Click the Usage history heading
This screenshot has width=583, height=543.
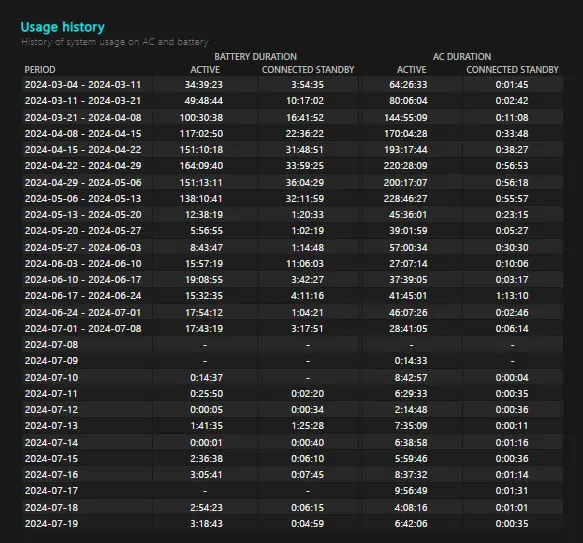pyautogui.click(x=62, y=27)
